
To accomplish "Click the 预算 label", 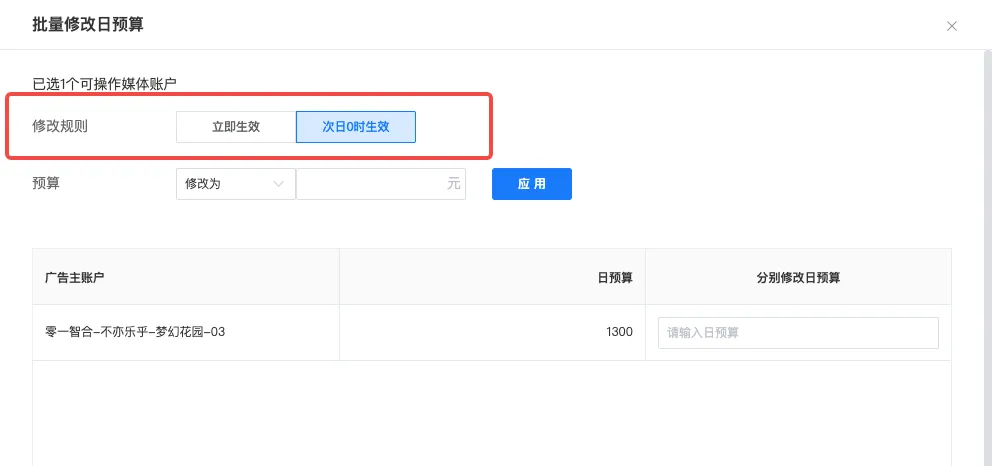I will tap(46, 184).
